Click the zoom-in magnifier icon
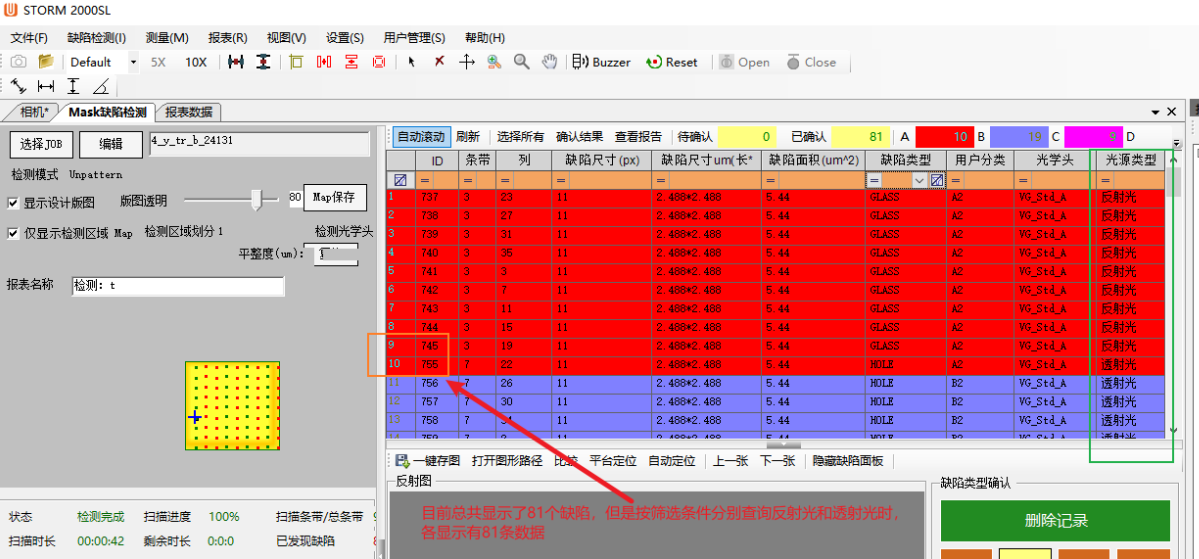This screenshot has width=1199, height=559. tap(494, 62)
